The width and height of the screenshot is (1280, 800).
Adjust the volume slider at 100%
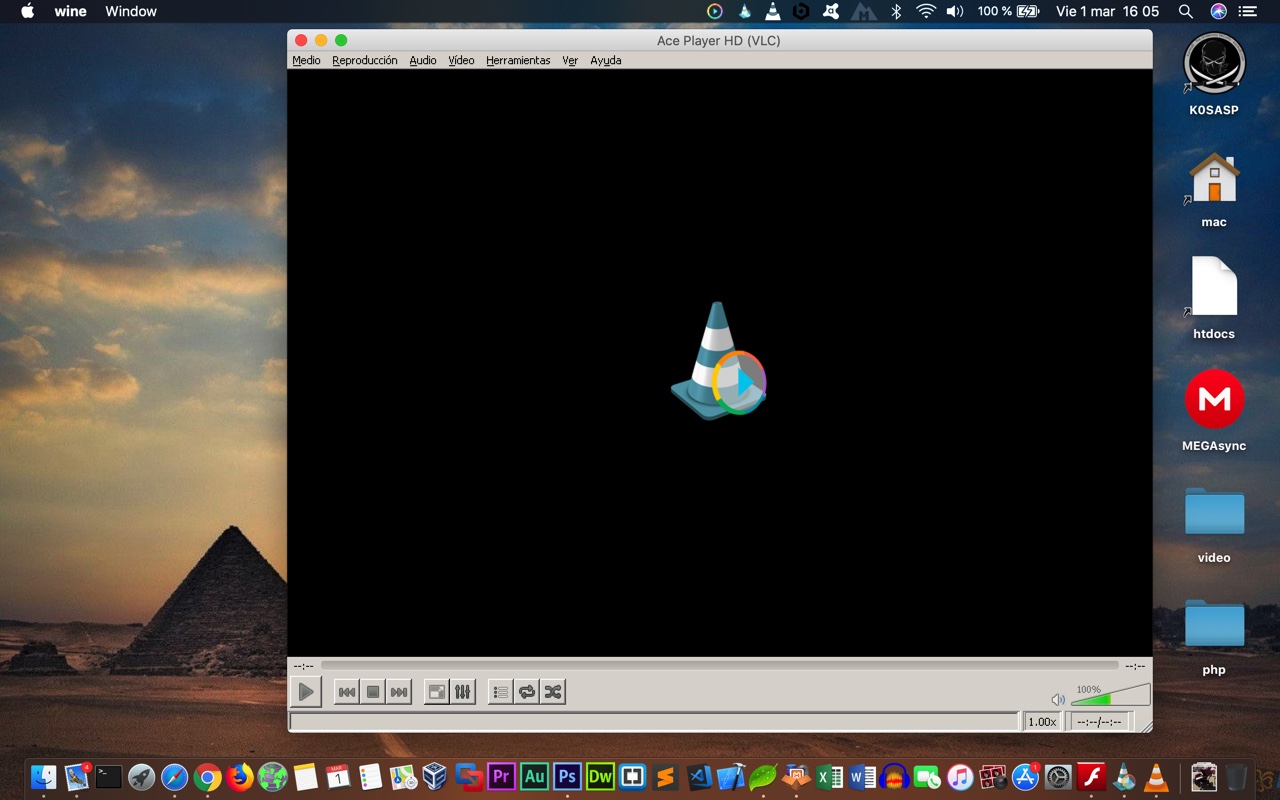[1110, 697]
